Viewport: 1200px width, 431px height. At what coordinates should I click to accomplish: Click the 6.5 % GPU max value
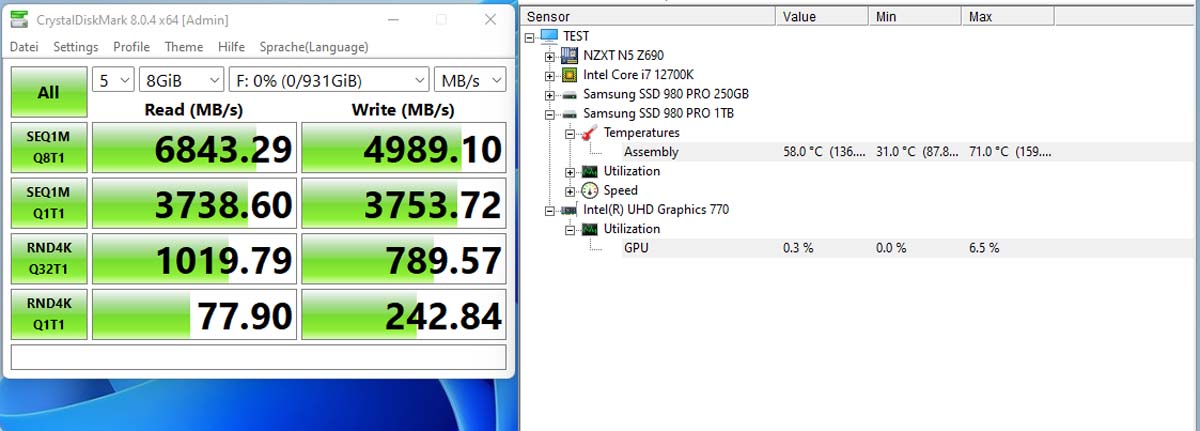(x=984, y=248)
